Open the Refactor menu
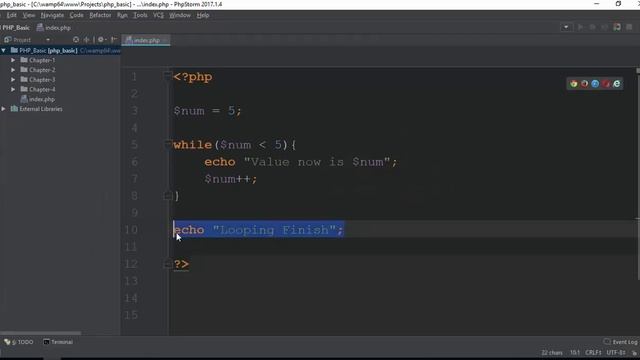640x360 pixels. tap(100, 15)
